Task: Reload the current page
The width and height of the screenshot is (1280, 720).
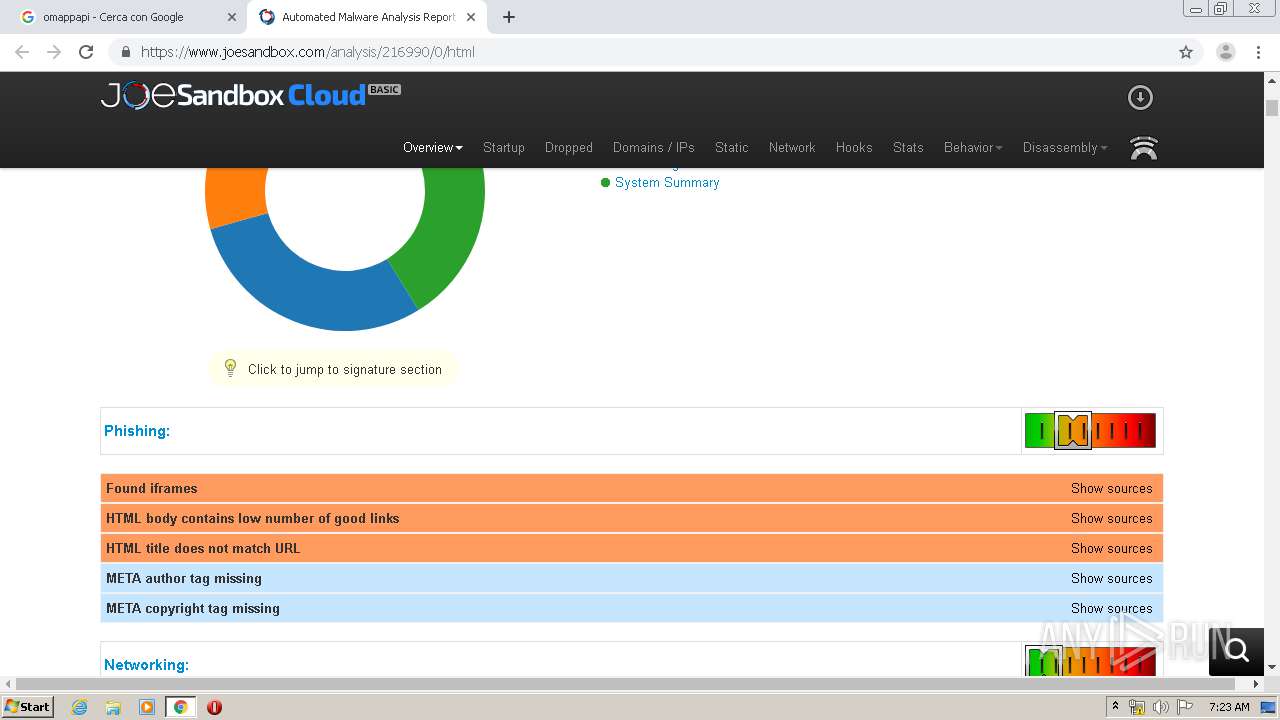Action: (86, 52)
